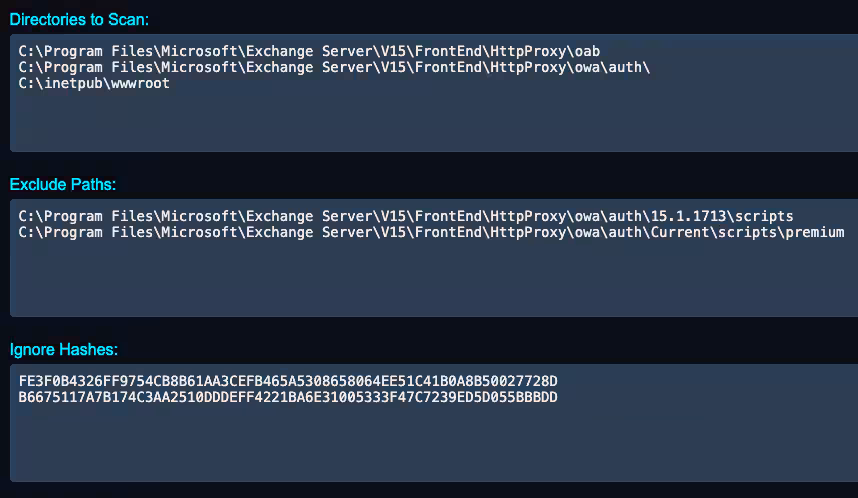Click the hash starting with FE3F0B43
858x498 pixels.
287,380
